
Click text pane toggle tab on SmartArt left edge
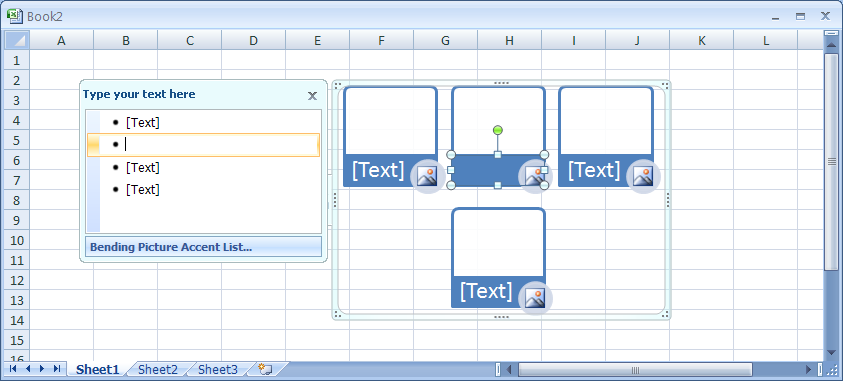[330, 200]
